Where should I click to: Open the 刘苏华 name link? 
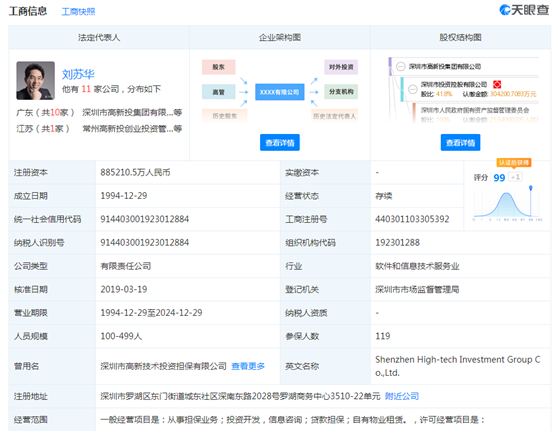78,74
